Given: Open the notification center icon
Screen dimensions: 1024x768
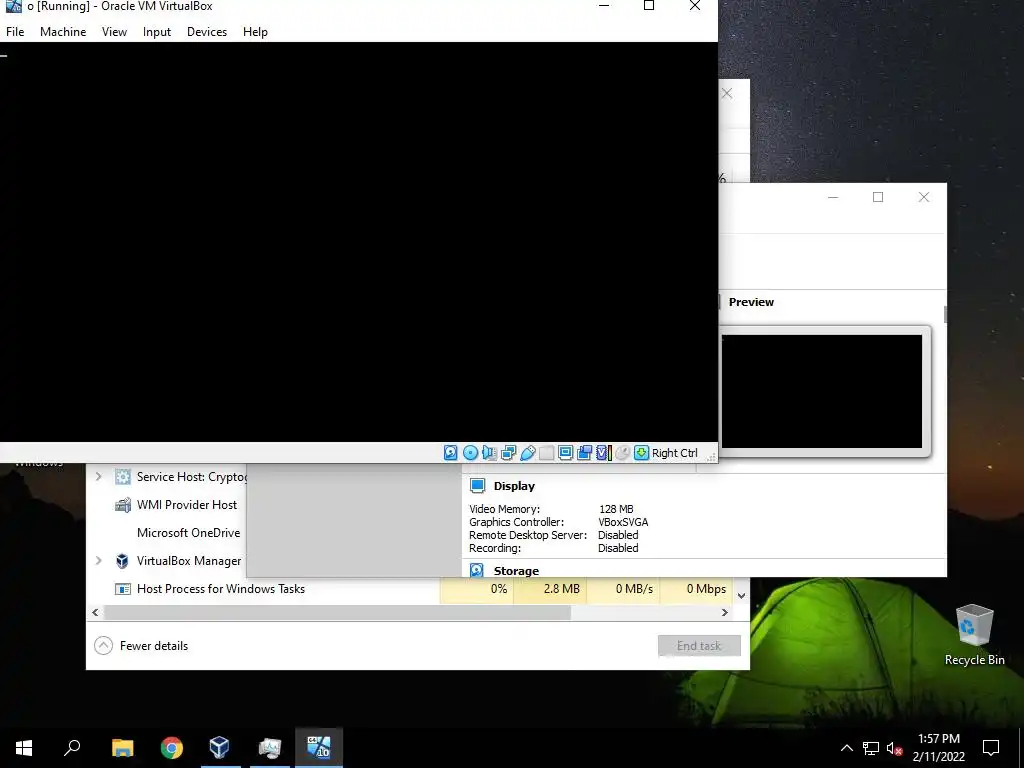Looking at the screenshot, I should tap(991, 748).
